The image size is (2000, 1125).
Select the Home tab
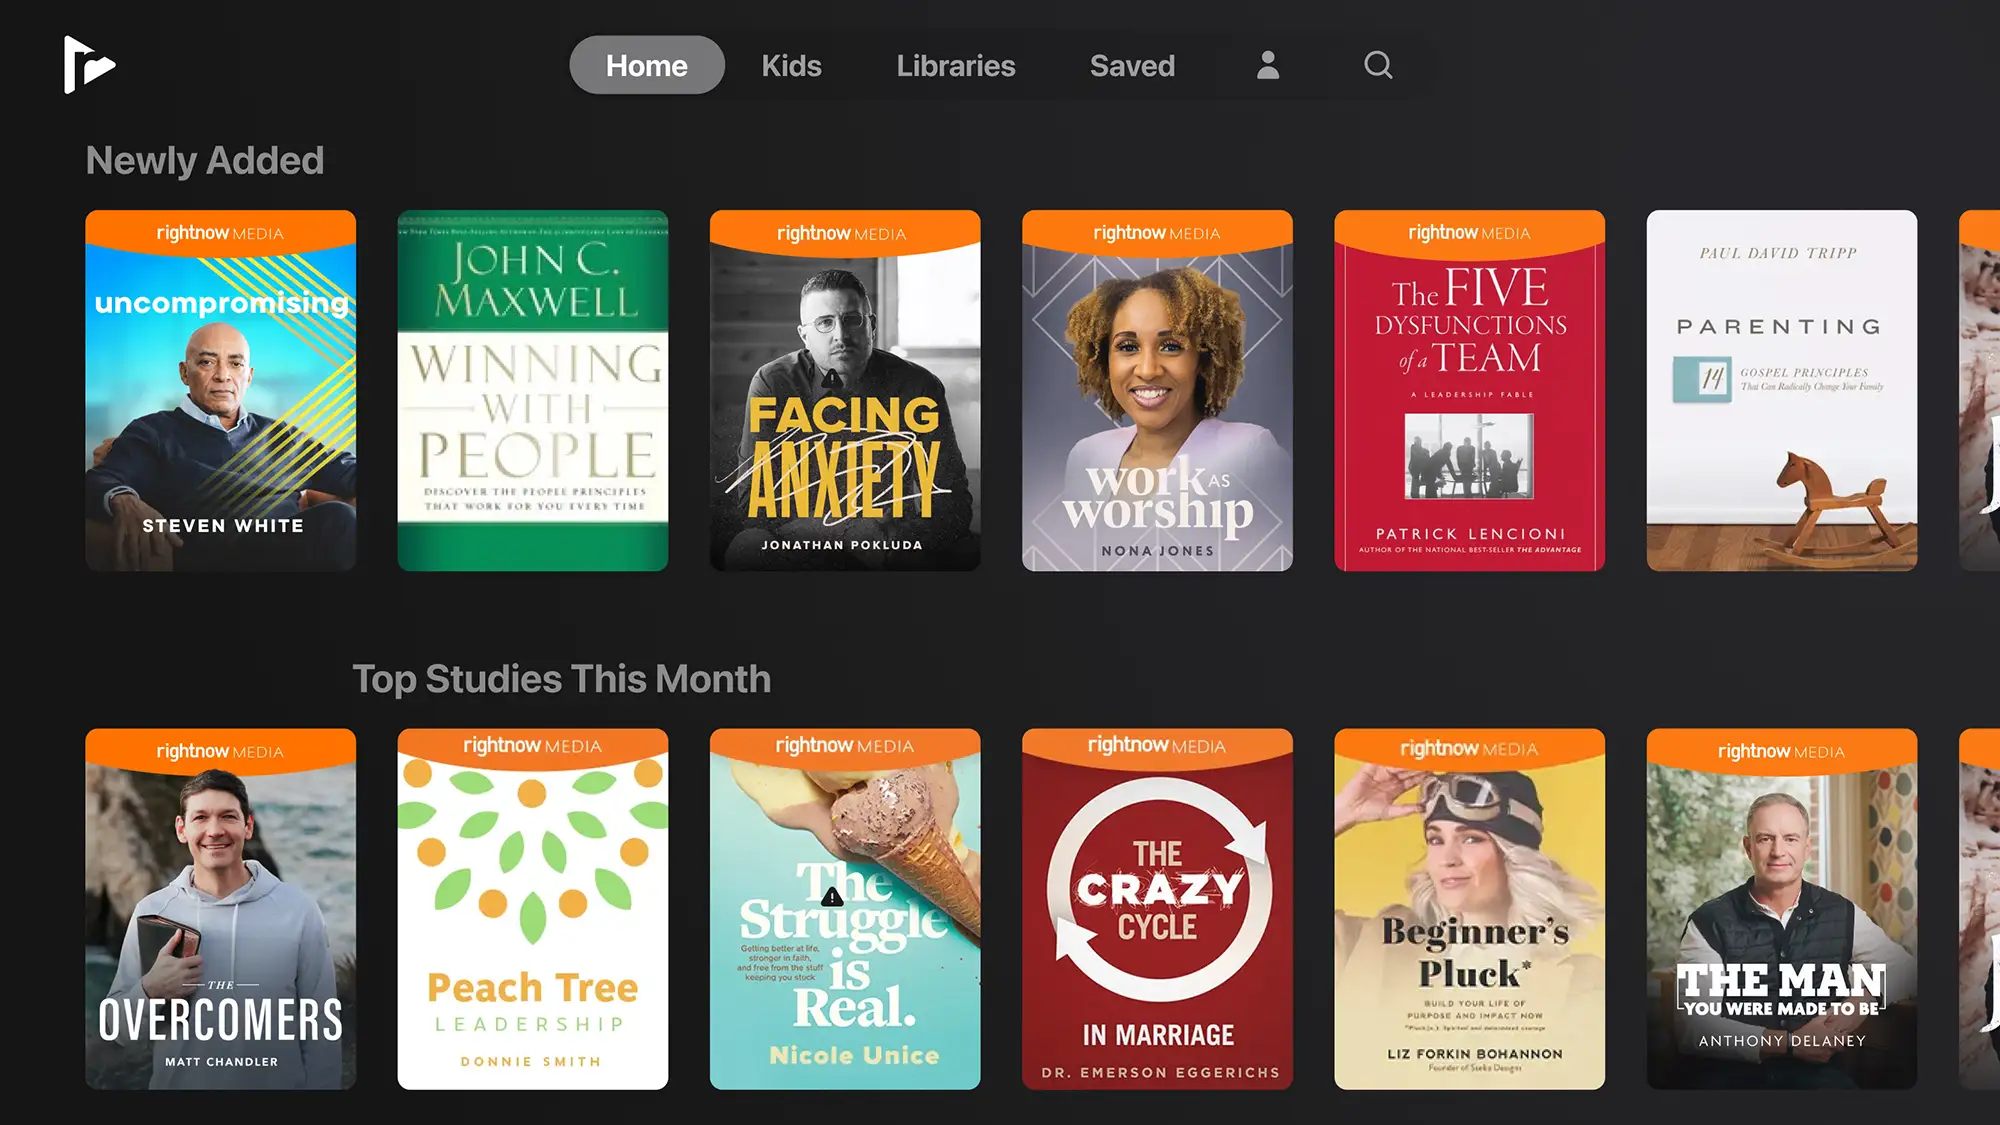647,65
